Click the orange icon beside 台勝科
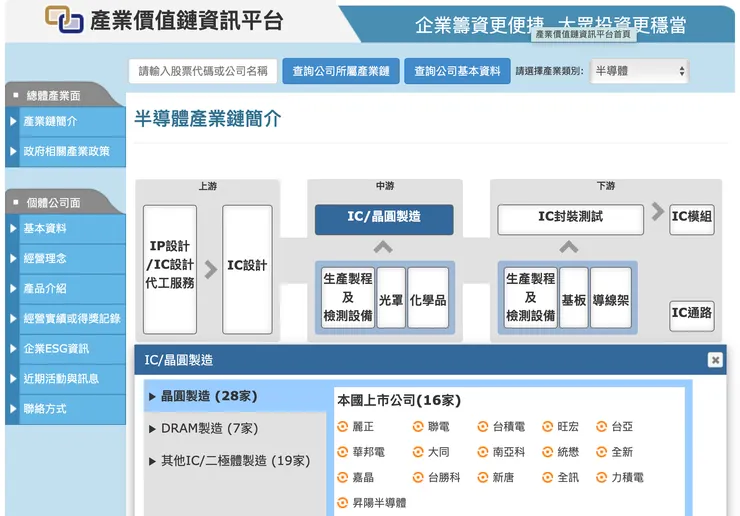 418,478
